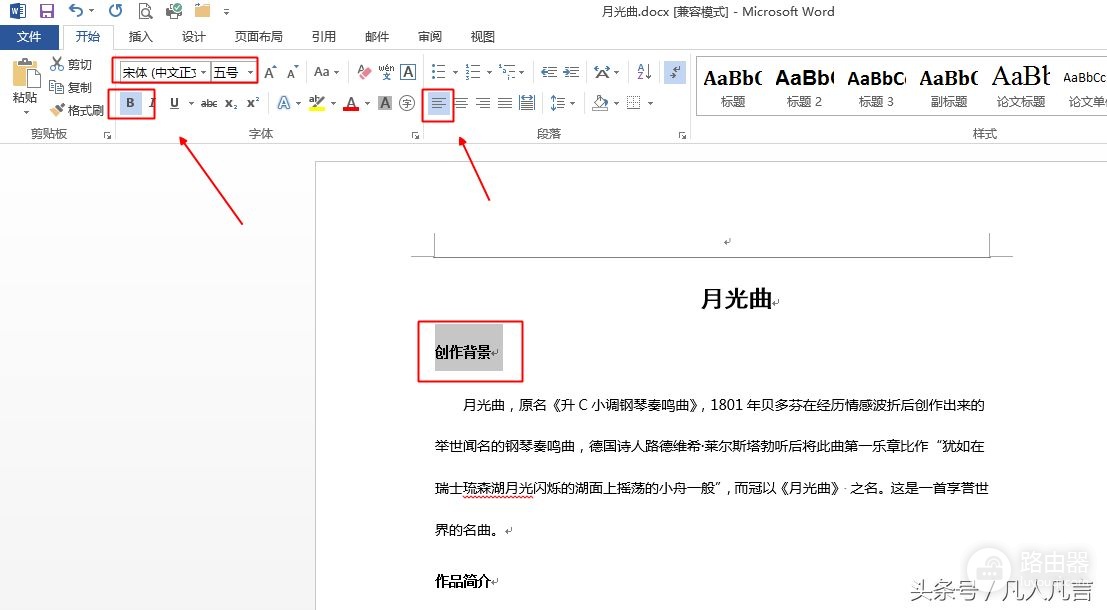Click the highlighted heading 创作背景
1107x610 pixels.
(x=463, y=352)
